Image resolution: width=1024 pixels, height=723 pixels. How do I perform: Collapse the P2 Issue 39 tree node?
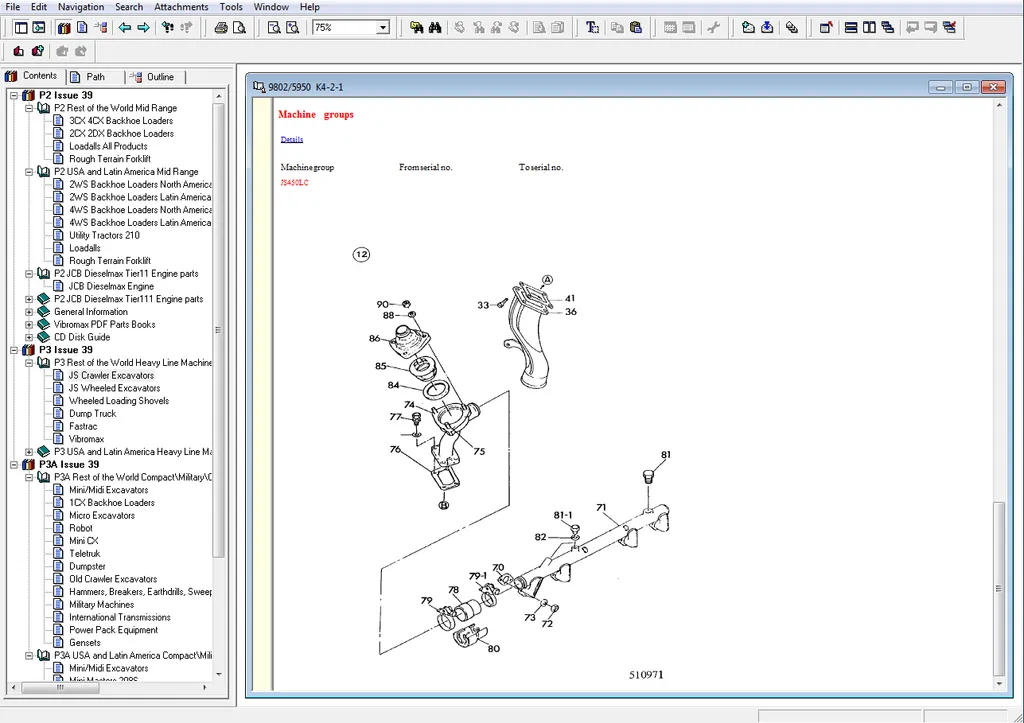pos(14,95)
